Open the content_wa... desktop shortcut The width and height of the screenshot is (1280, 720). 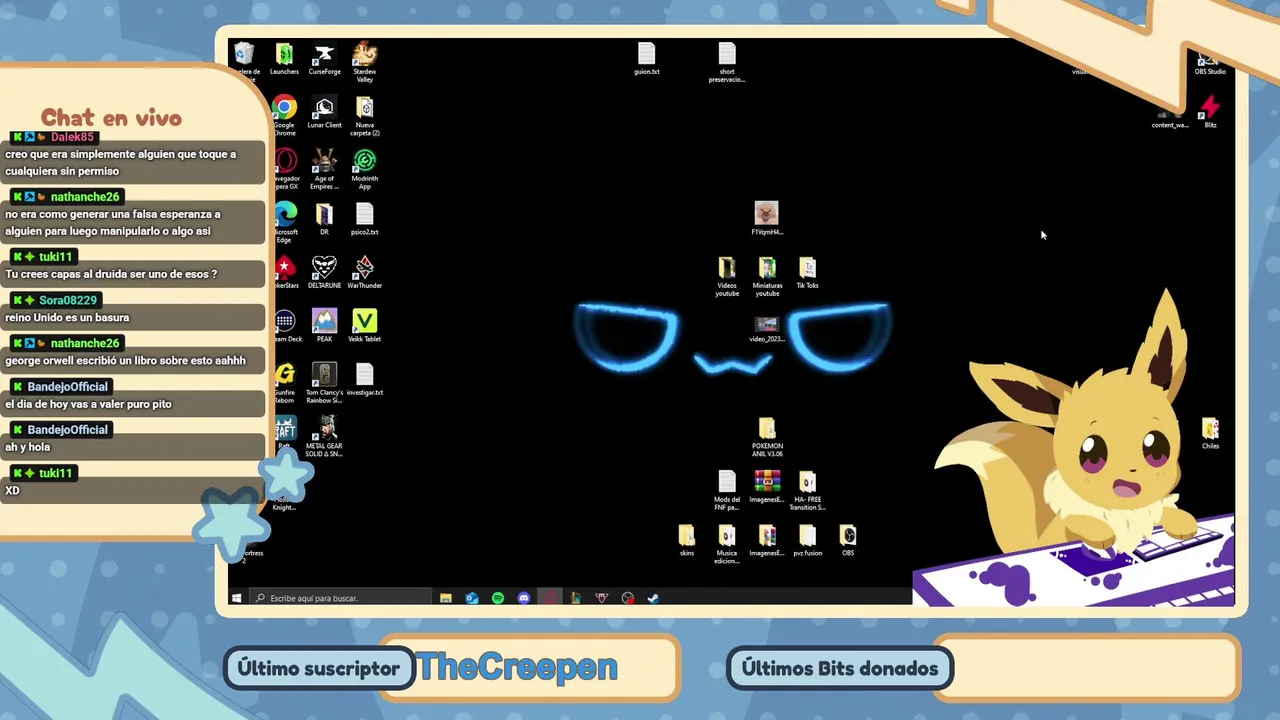pos(1170,116)
